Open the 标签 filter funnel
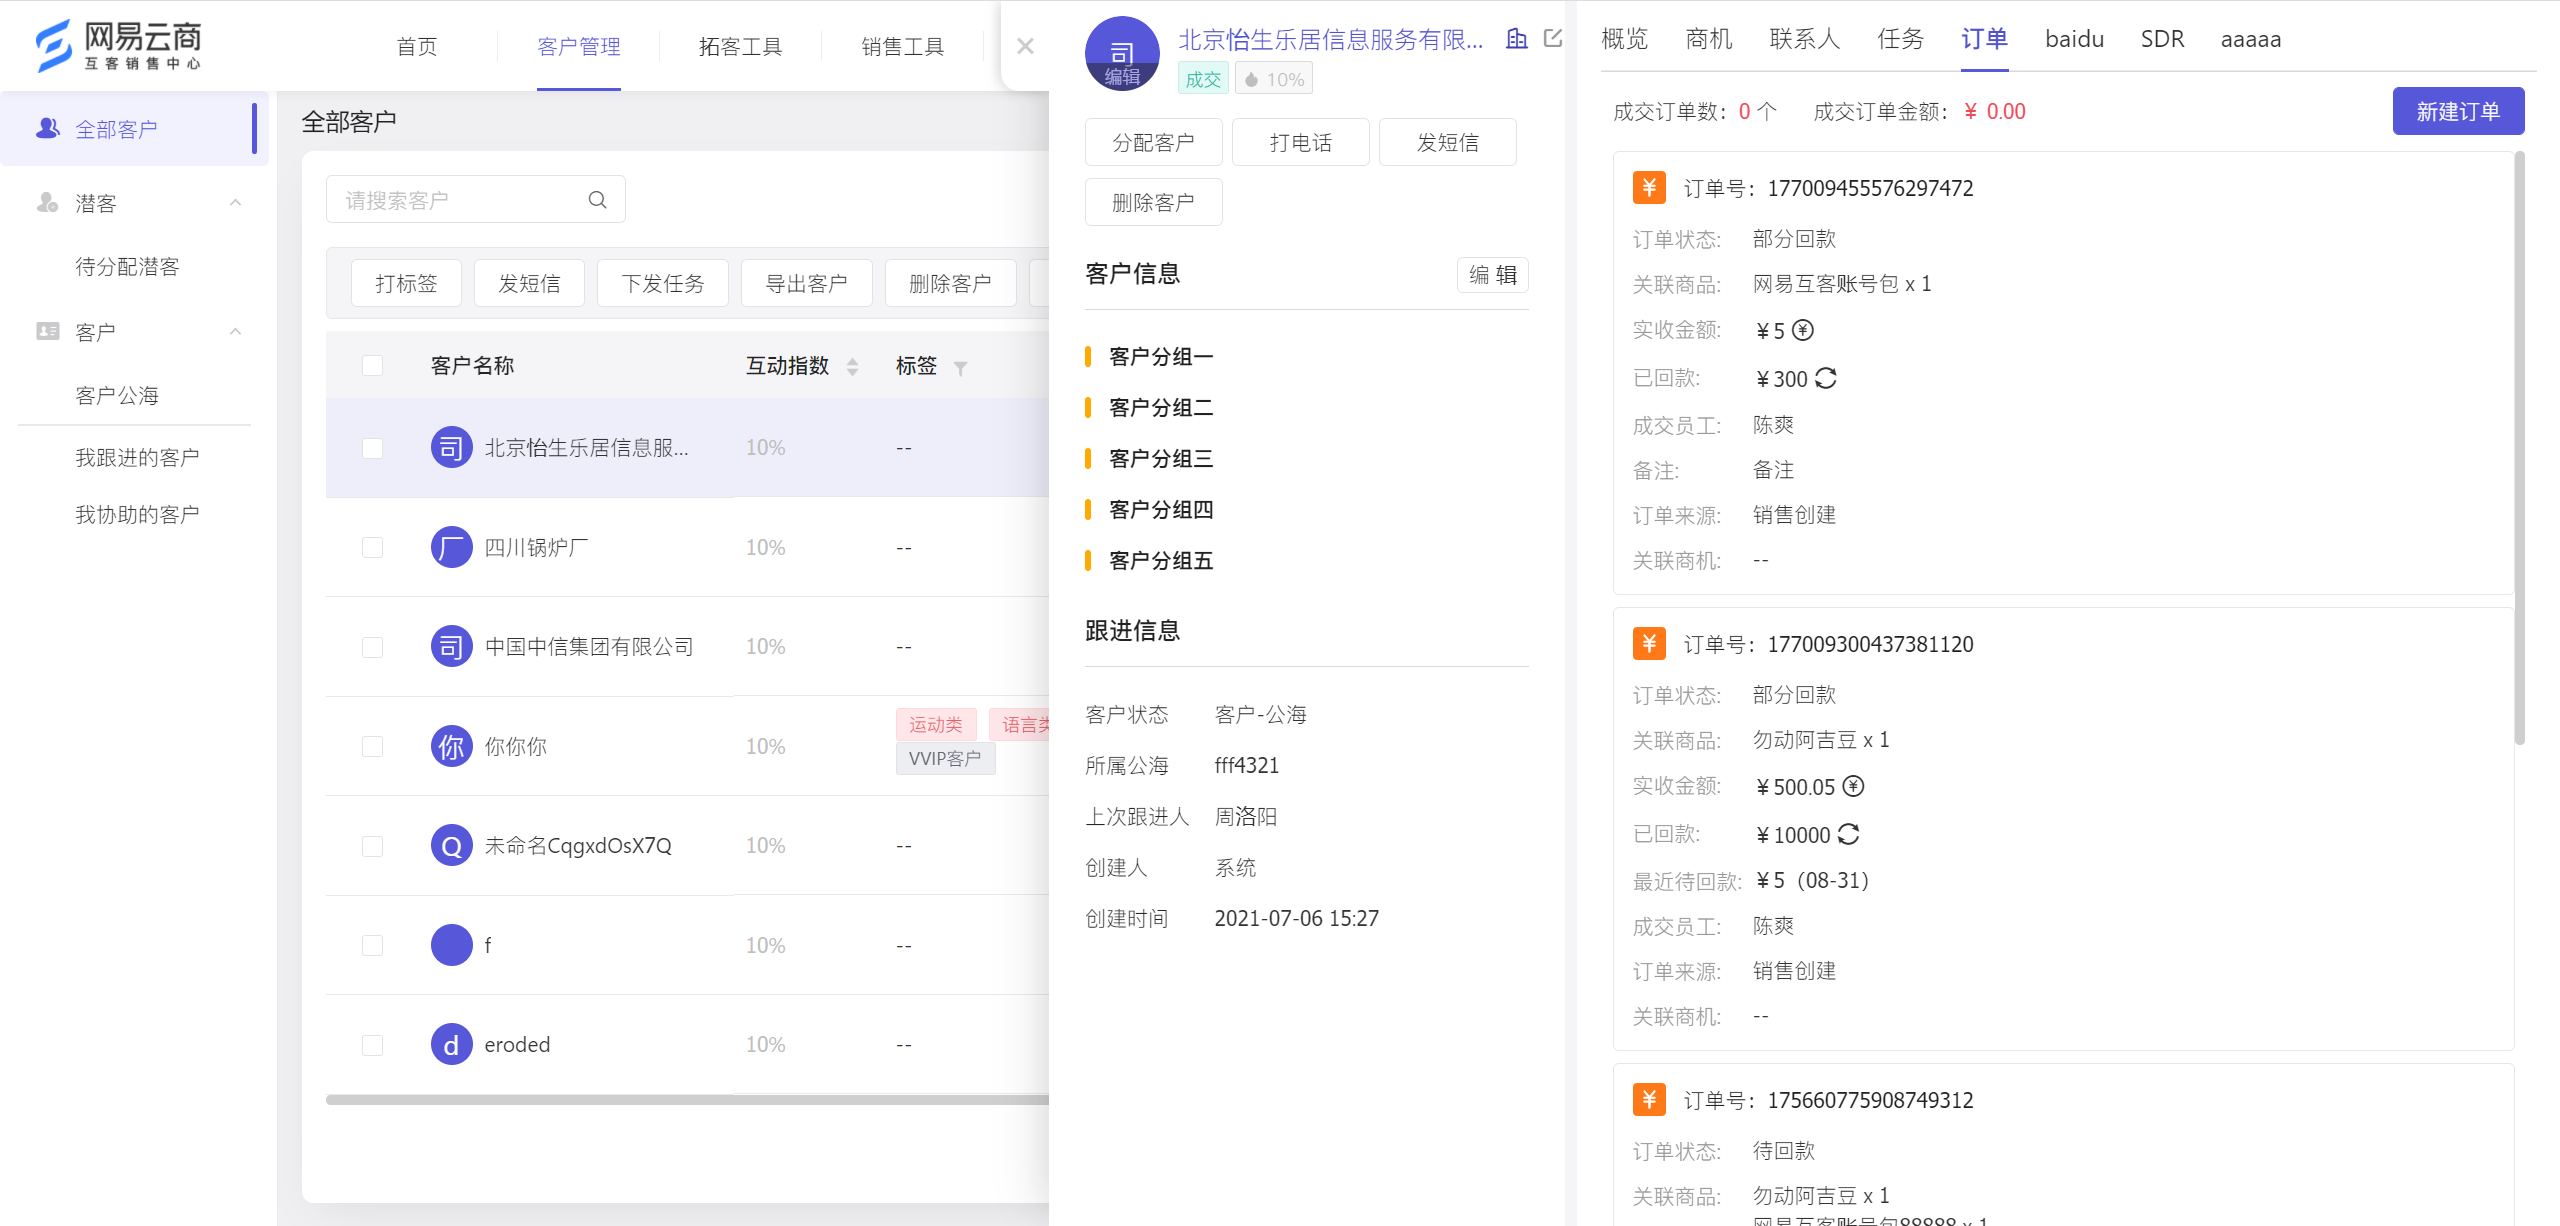The height and width of the screenshot is (1226, 2560). pos(960,368)
